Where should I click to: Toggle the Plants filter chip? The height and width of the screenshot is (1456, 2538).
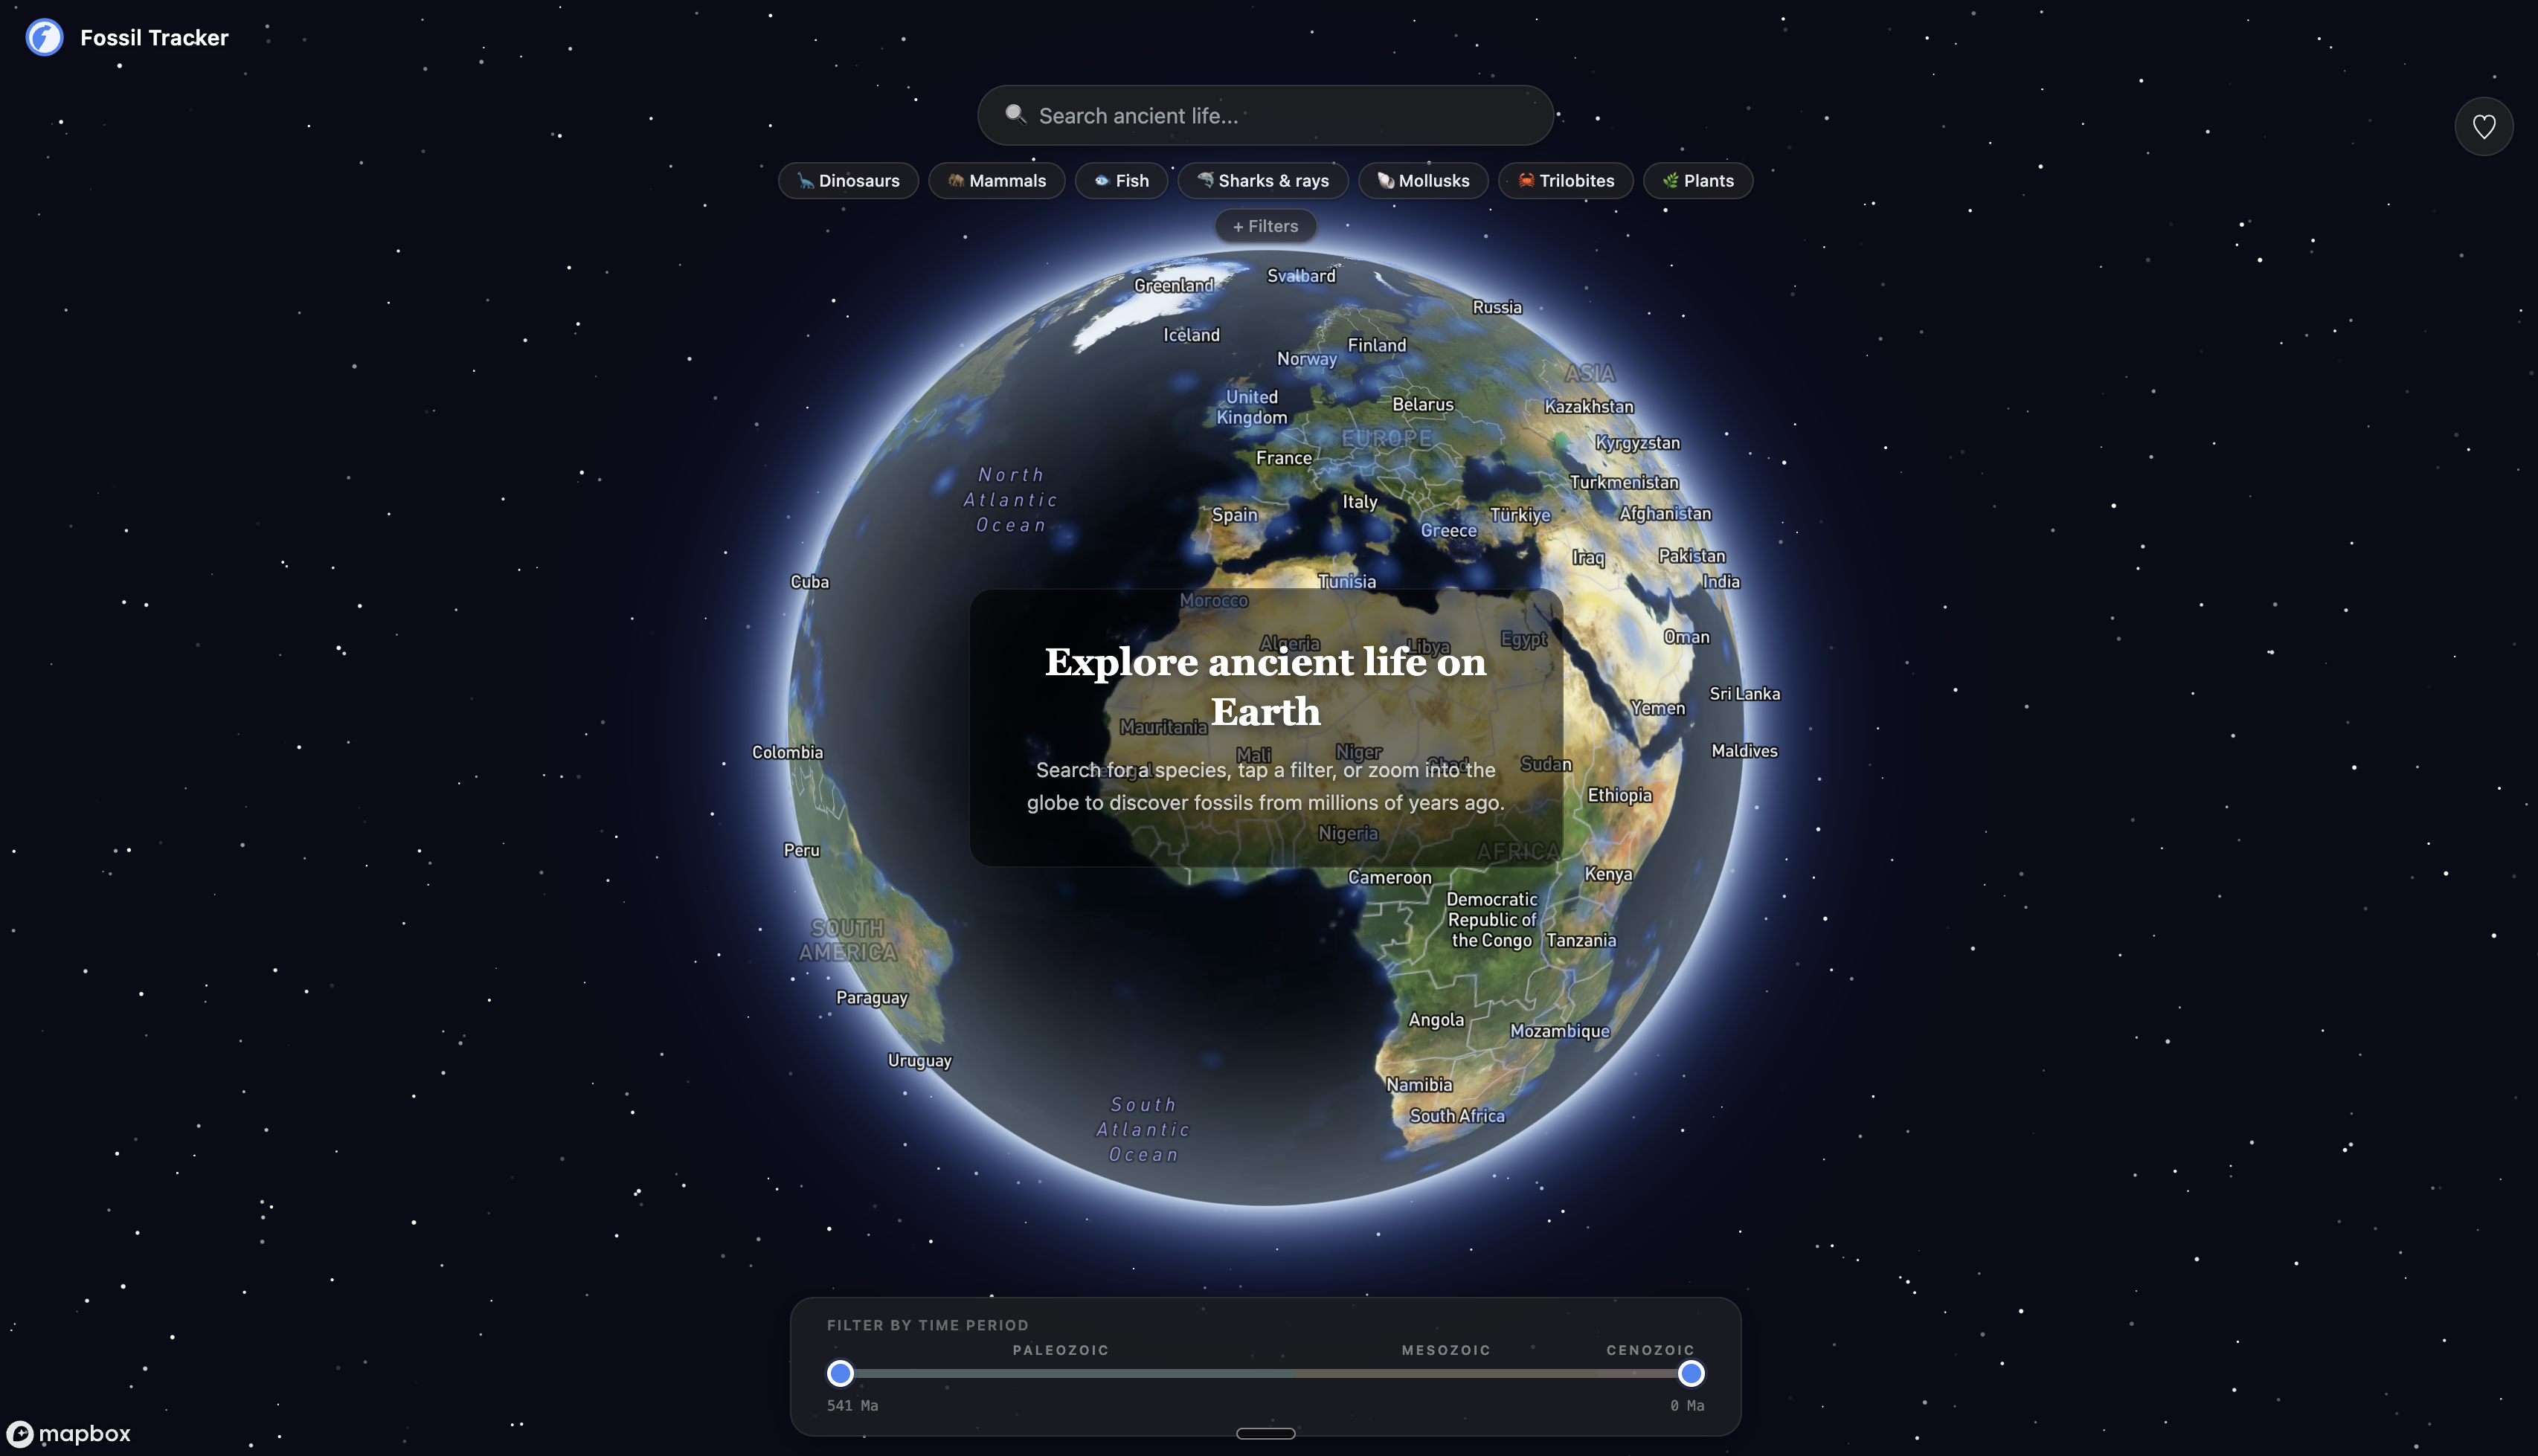coord(1698,181)
